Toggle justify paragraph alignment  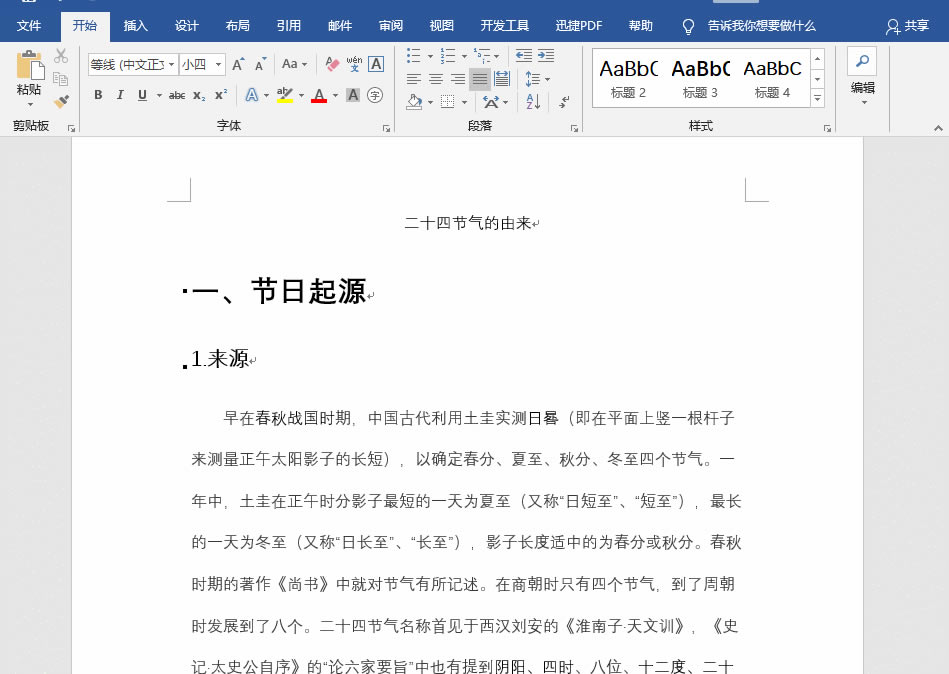[480, 79]
